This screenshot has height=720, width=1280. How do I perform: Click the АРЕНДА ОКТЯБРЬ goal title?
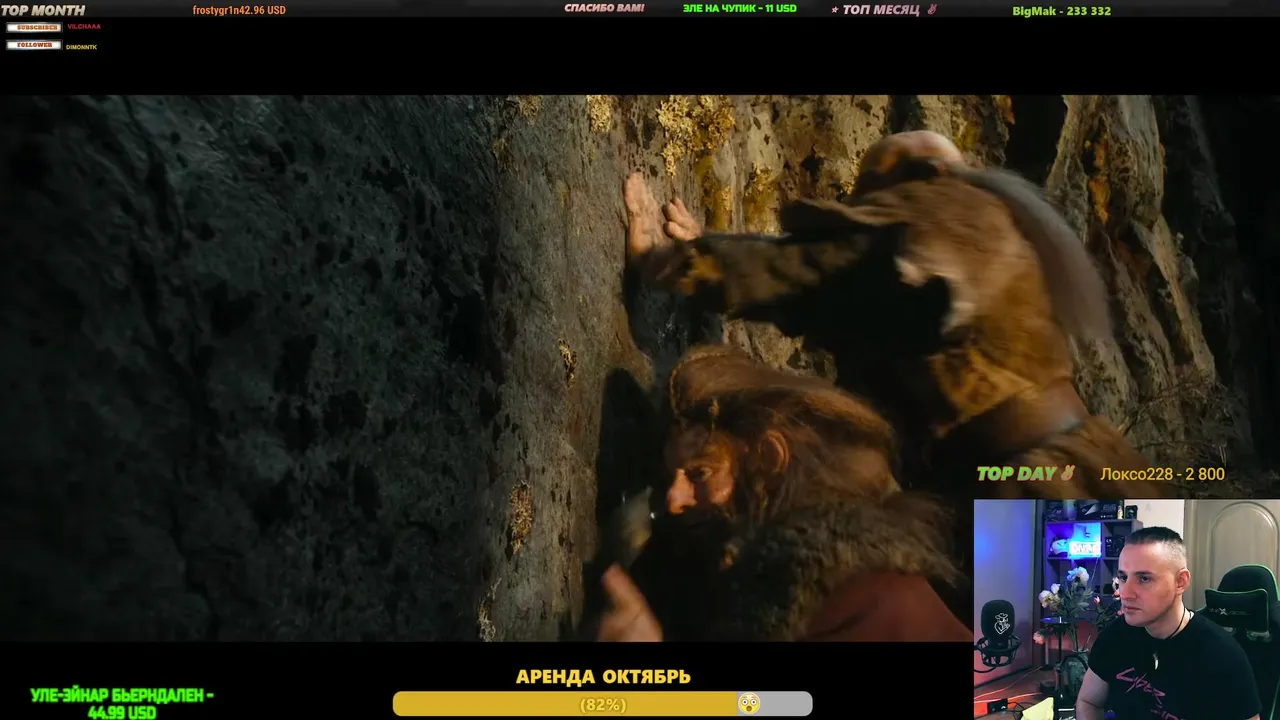603,677
